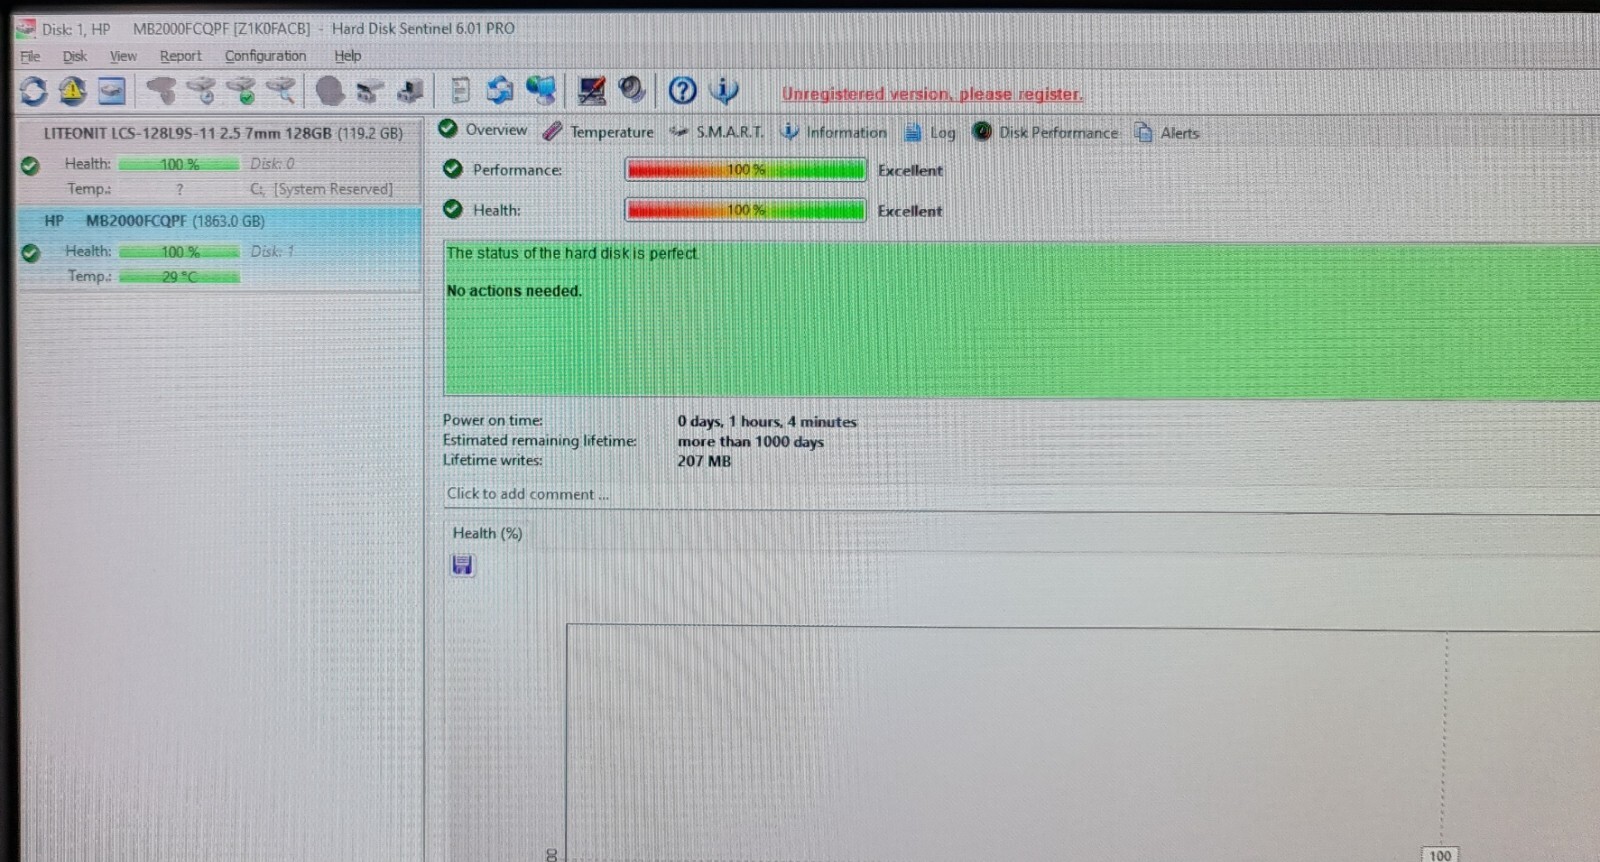The width and height of the screenshot is (1600, 862).
Task: Click green status check beside LITEONIT Health
Action: (30, 165)
